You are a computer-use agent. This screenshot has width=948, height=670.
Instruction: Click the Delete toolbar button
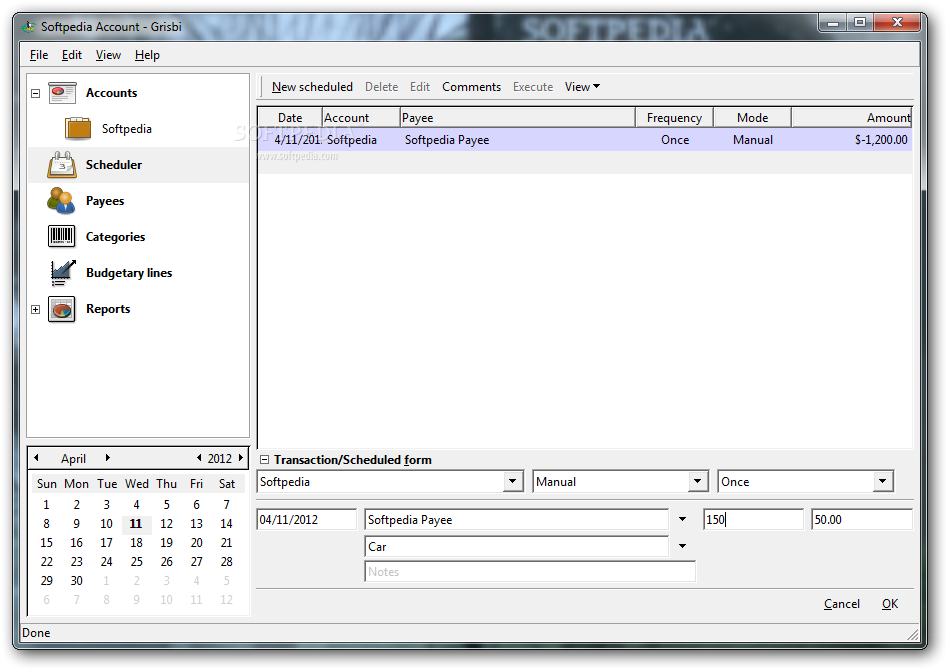pos(381,86)
